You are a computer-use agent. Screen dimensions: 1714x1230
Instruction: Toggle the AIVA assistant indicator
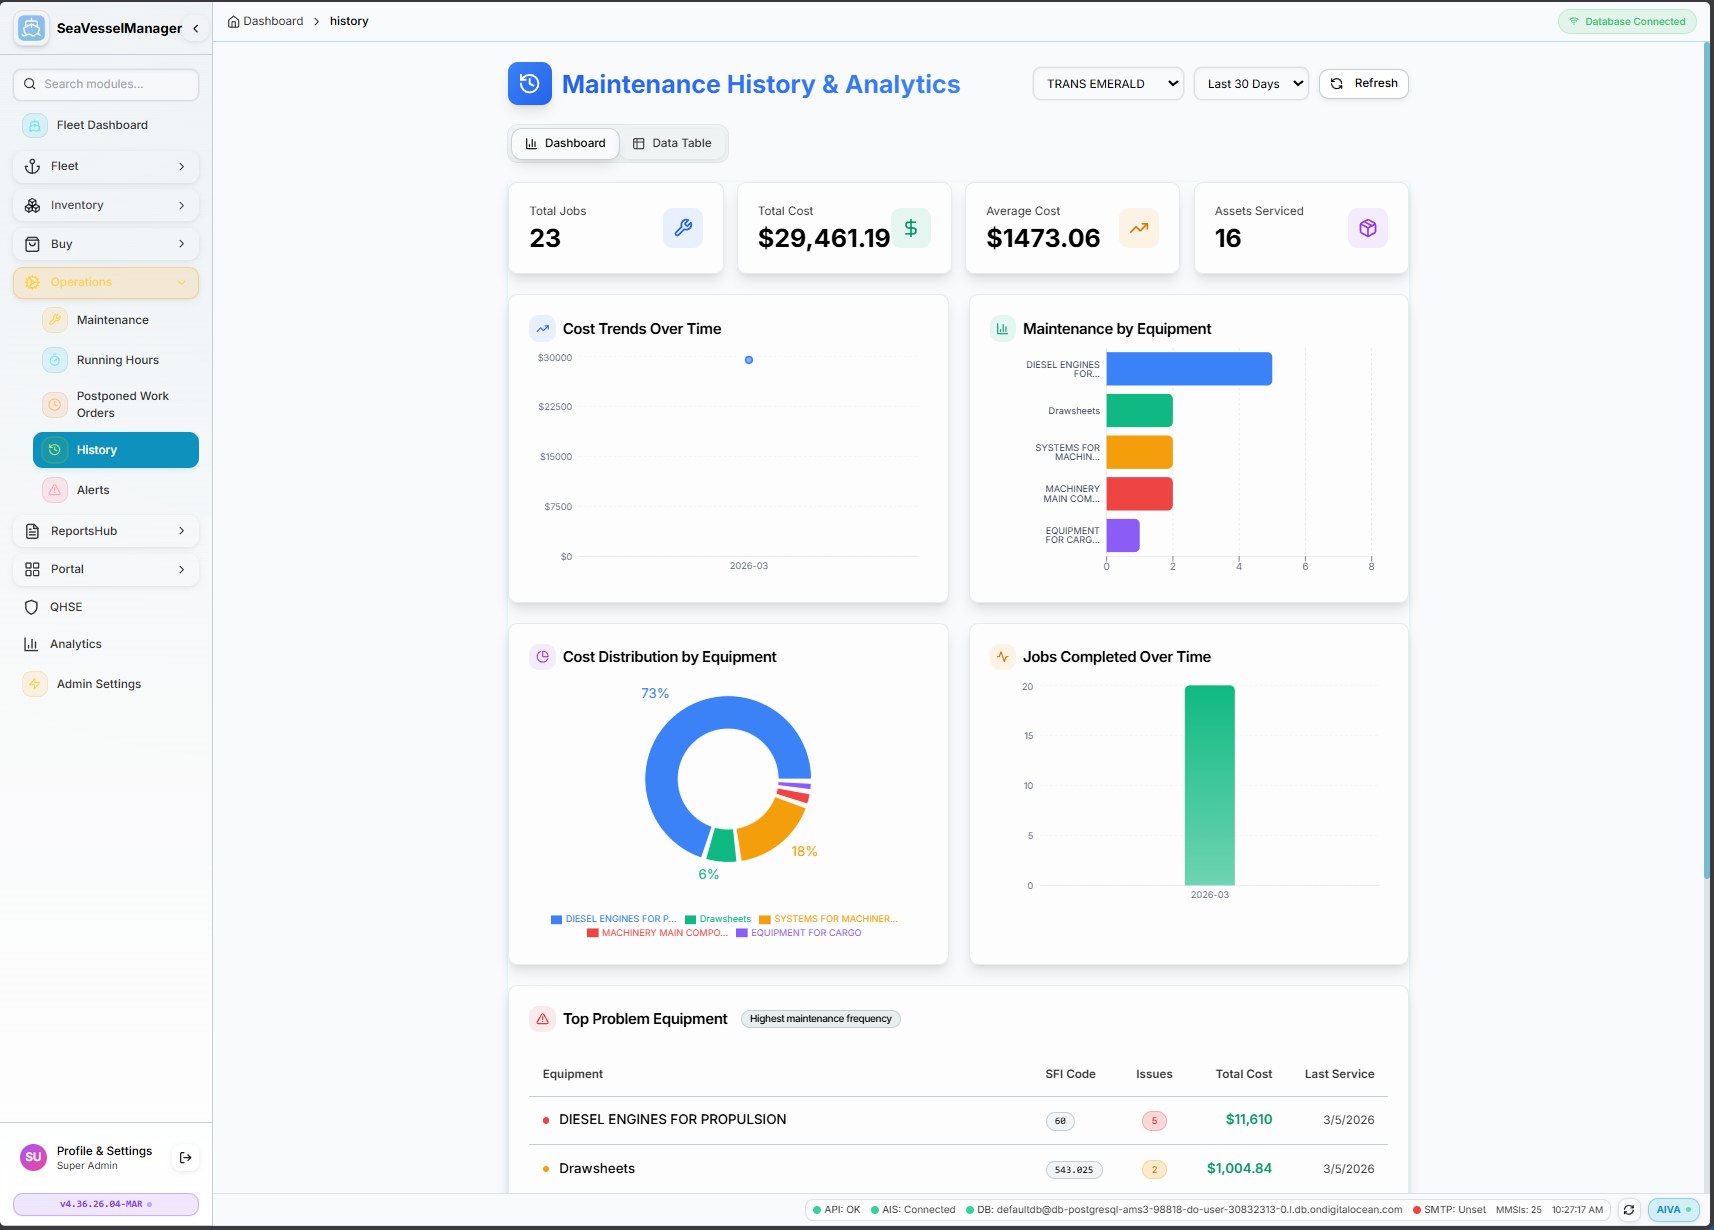click(1673, 1209)
